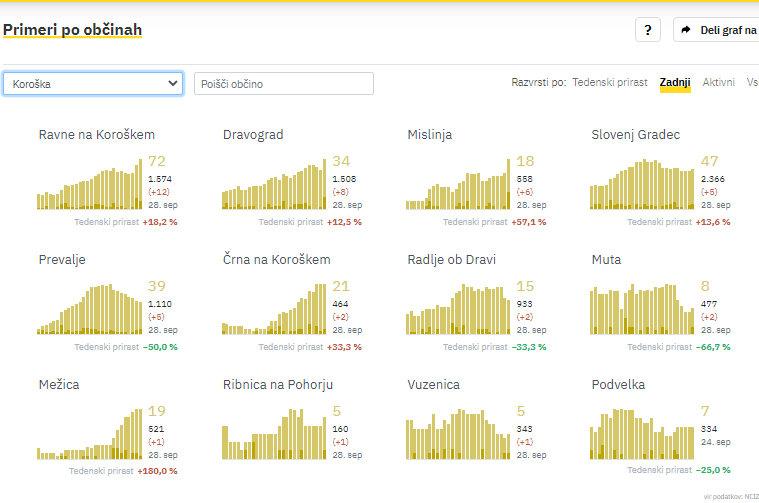The height and width of the screenshot is (503, 759).
Task: Select the Vuzenica bar chart
Action: click(459, 435)
